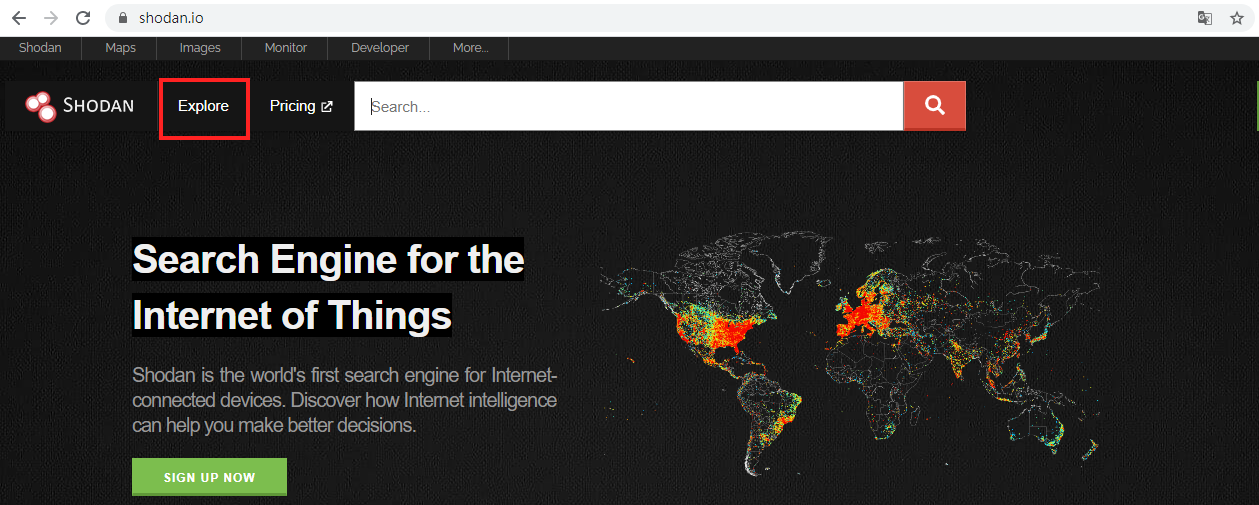The image size is (1259, 505).
Task: Bookmark the page with the star icon
Action: click(1237, 18)
